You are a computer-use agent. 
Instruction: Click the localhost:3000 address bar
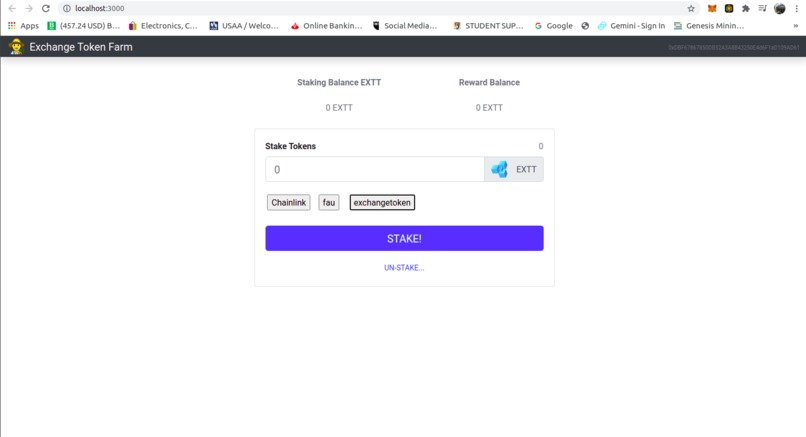pyautogui.click(x=378, y=9)
